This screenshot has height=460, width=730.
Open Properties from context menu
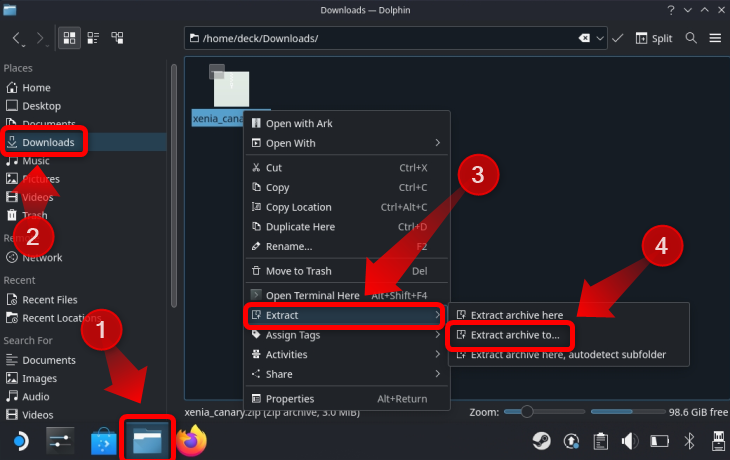pos(347,399)
